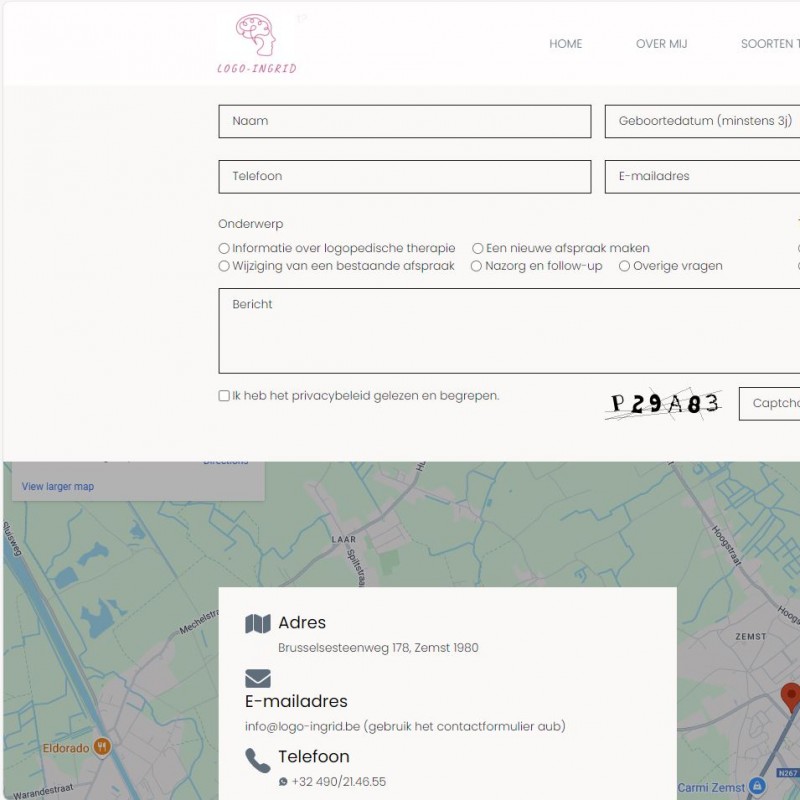This screenshot has width=800, height=800.
Task: Click the Eldorado restaurant marker on the map
Action: coord(102,747)
